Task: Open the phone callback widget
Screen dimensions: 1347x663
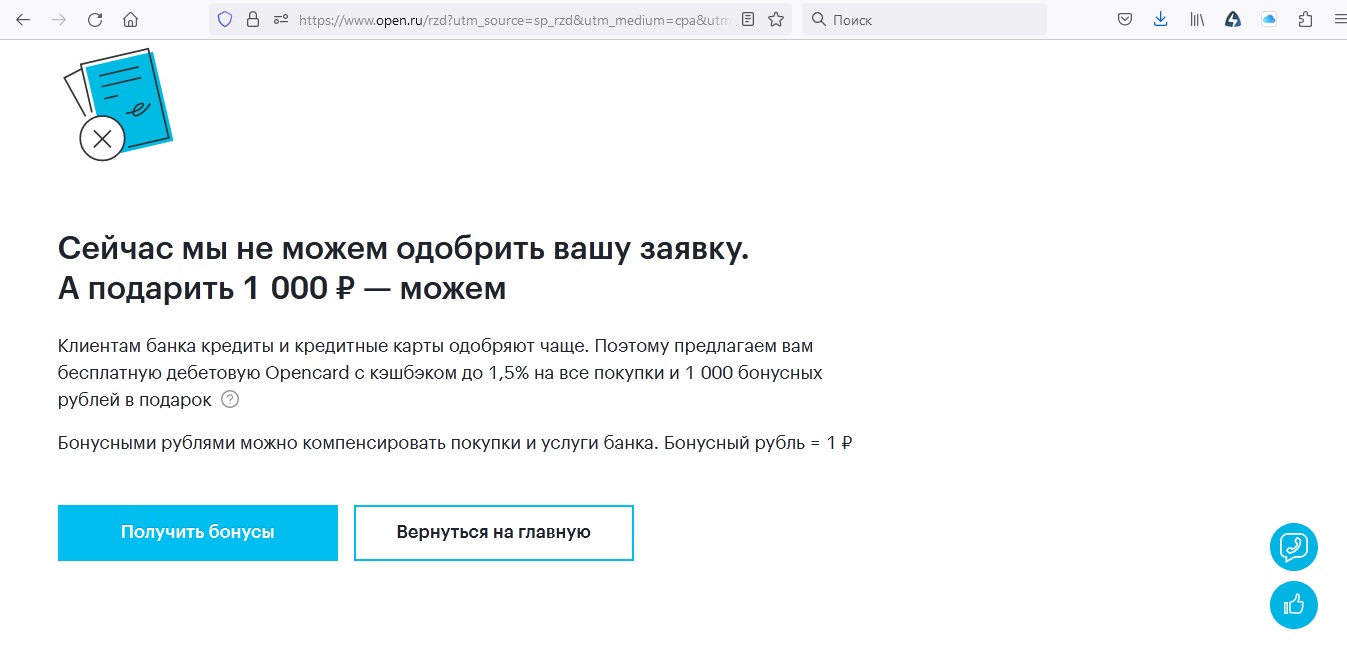Action: click(1293, 547)
